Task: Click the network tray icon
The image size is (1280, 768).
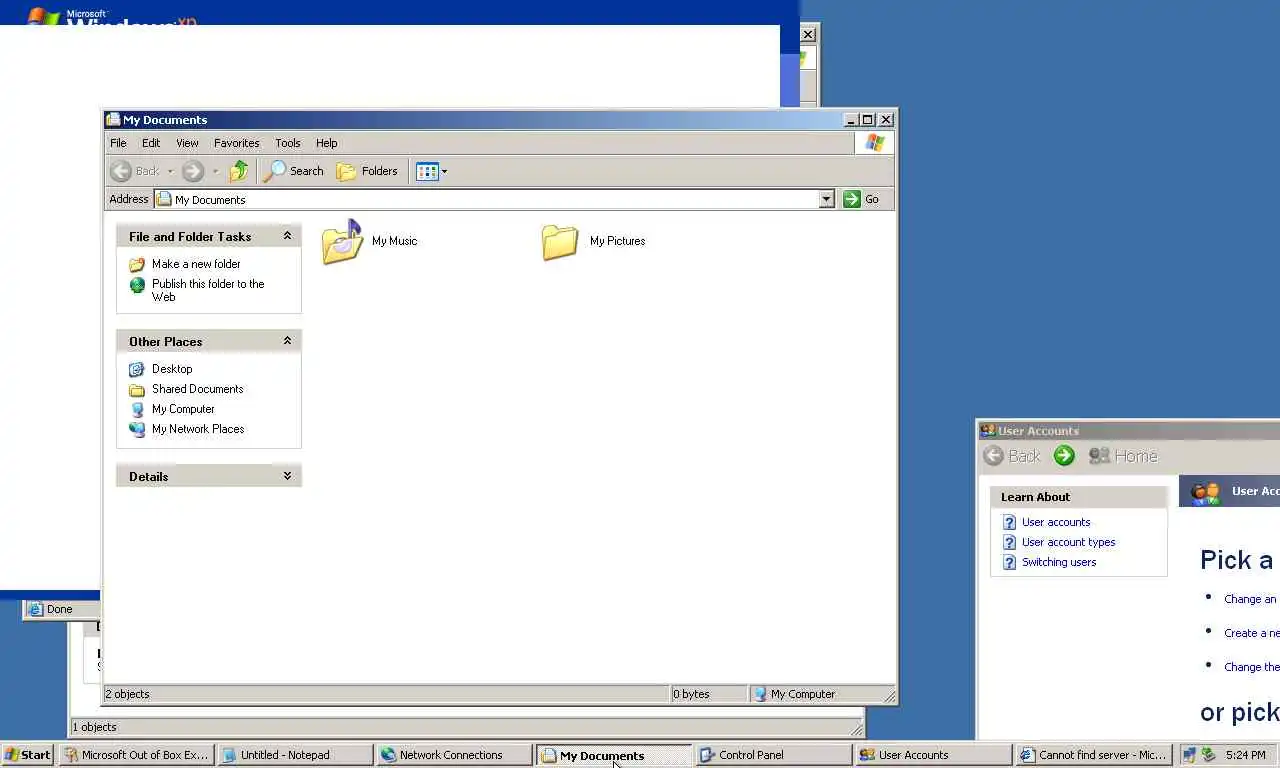Action: [1189, 755]
